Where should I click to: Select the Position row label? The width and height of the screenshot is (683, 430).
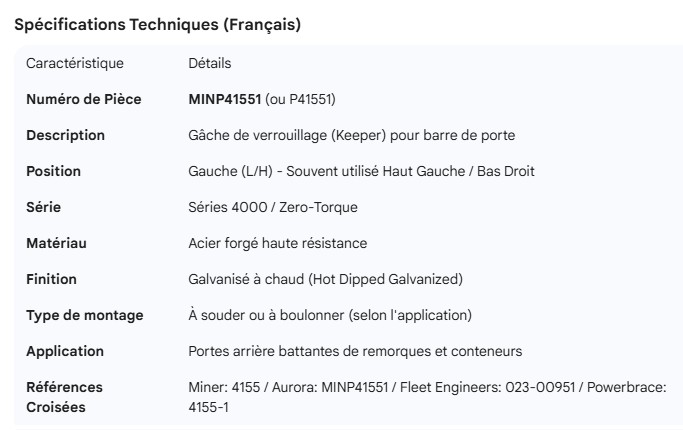click(x=53, y=171)
